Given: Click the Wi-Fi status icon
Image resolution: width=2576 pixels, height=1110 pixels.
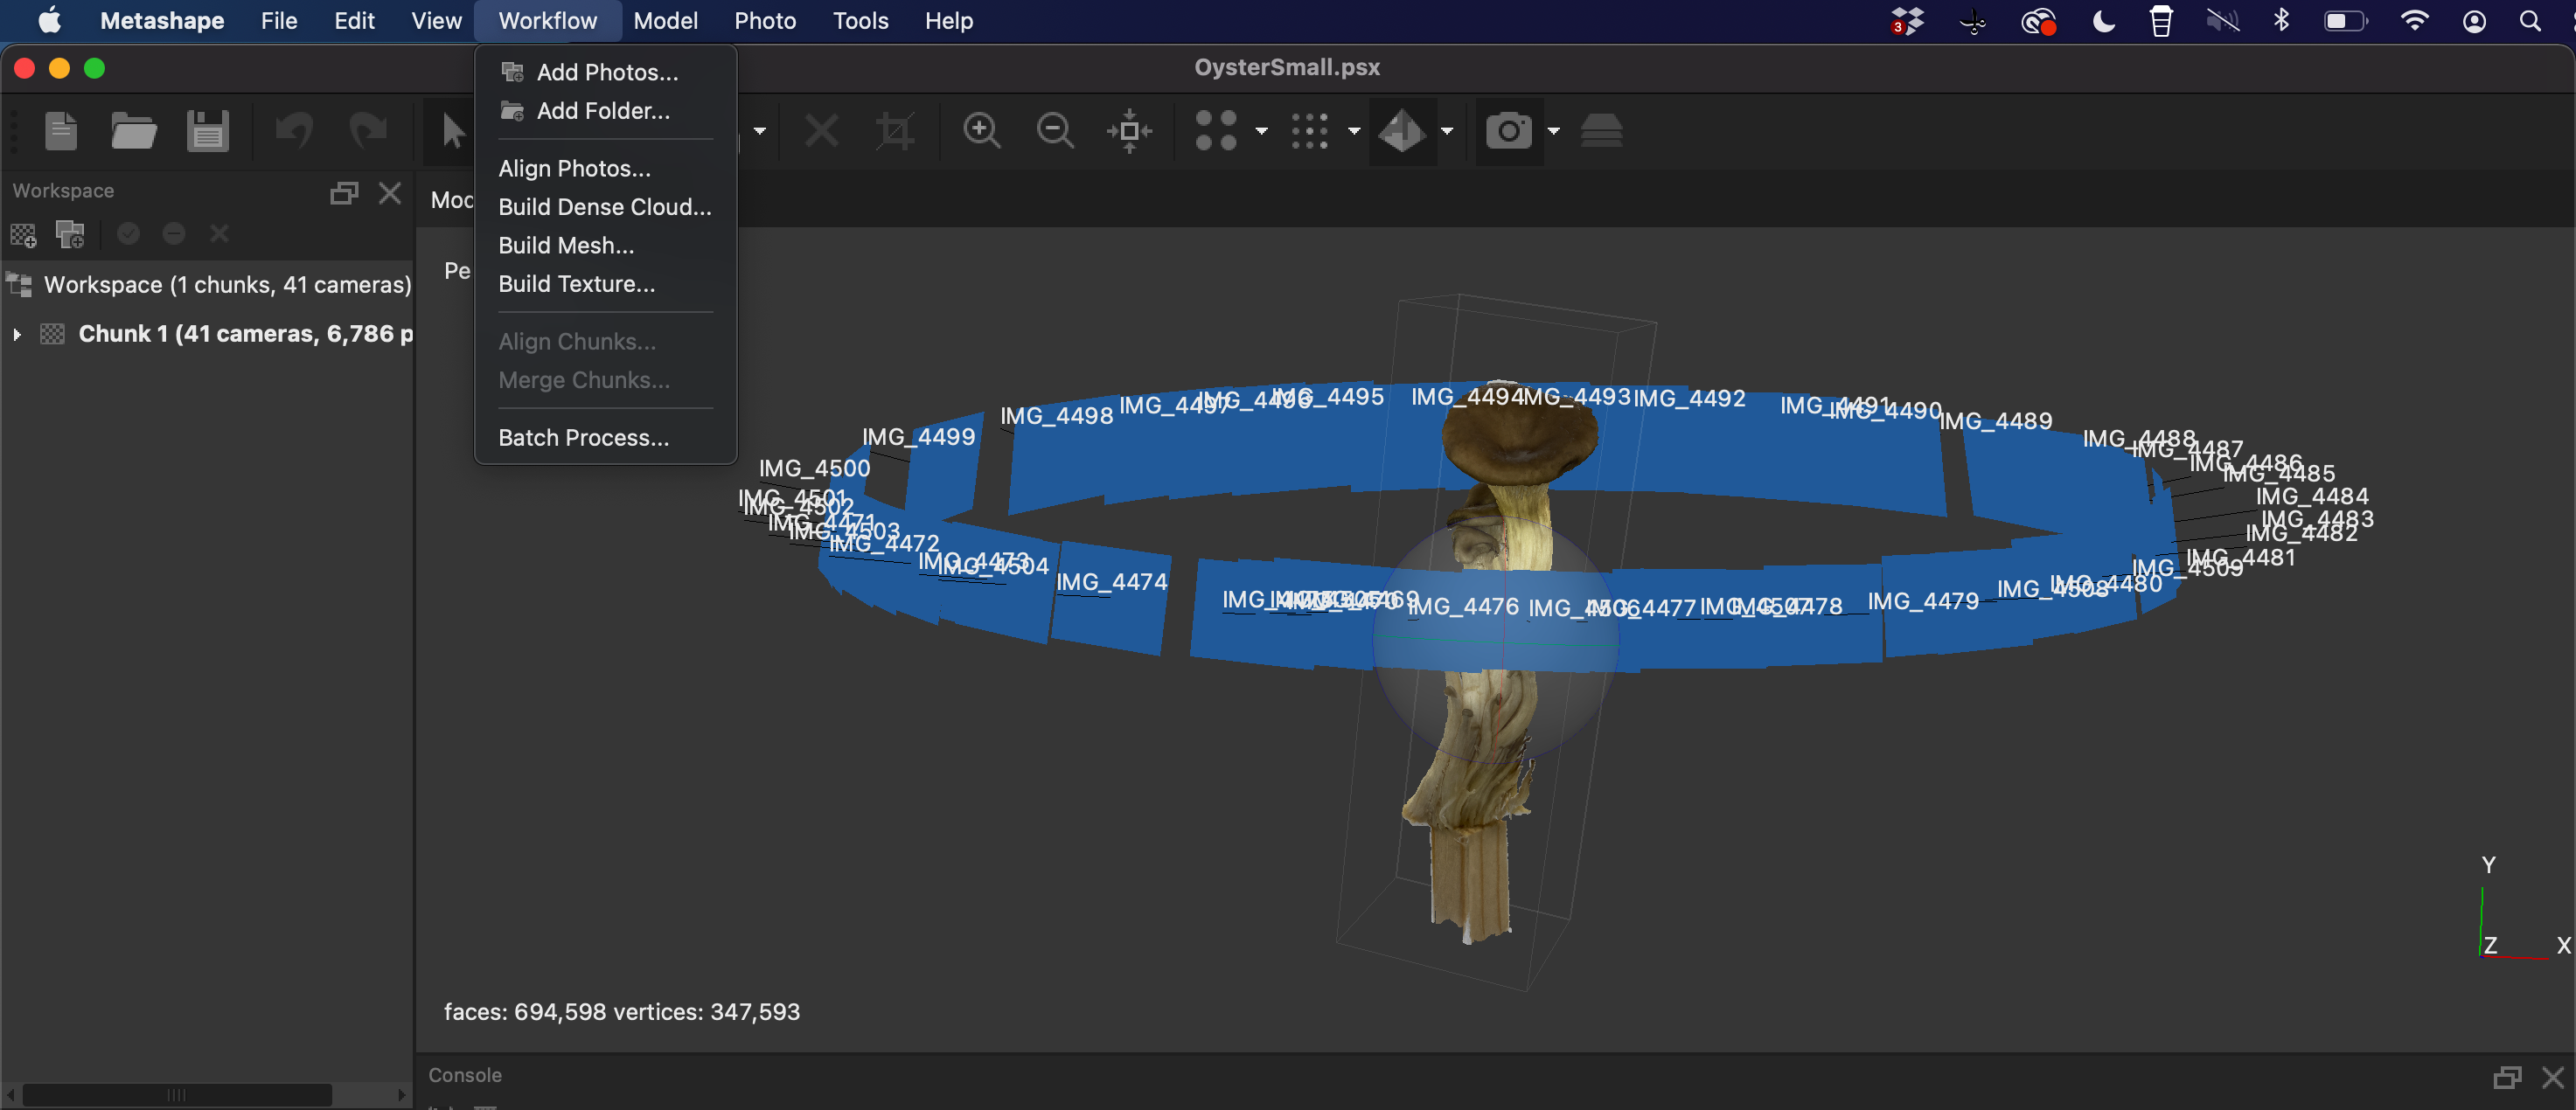Looking at the screenshot, I should click(x=2414, y=21).
